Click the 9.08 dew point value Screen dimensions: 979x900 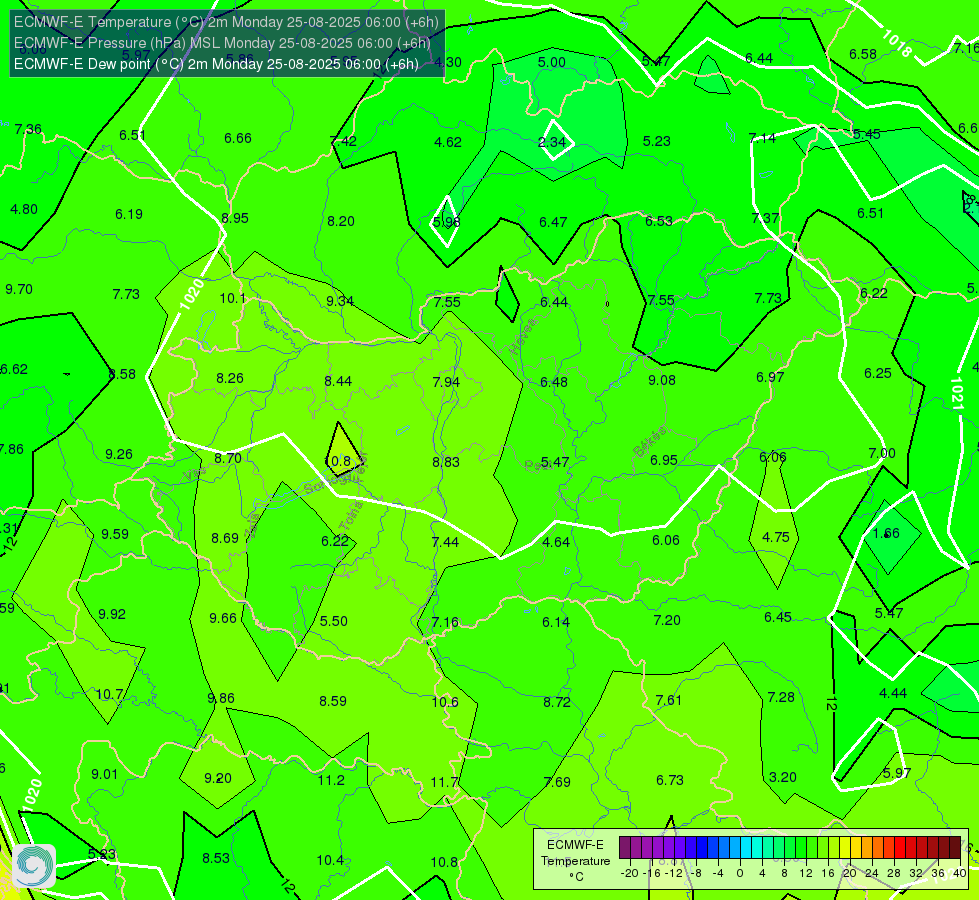[x=661, y=380]
